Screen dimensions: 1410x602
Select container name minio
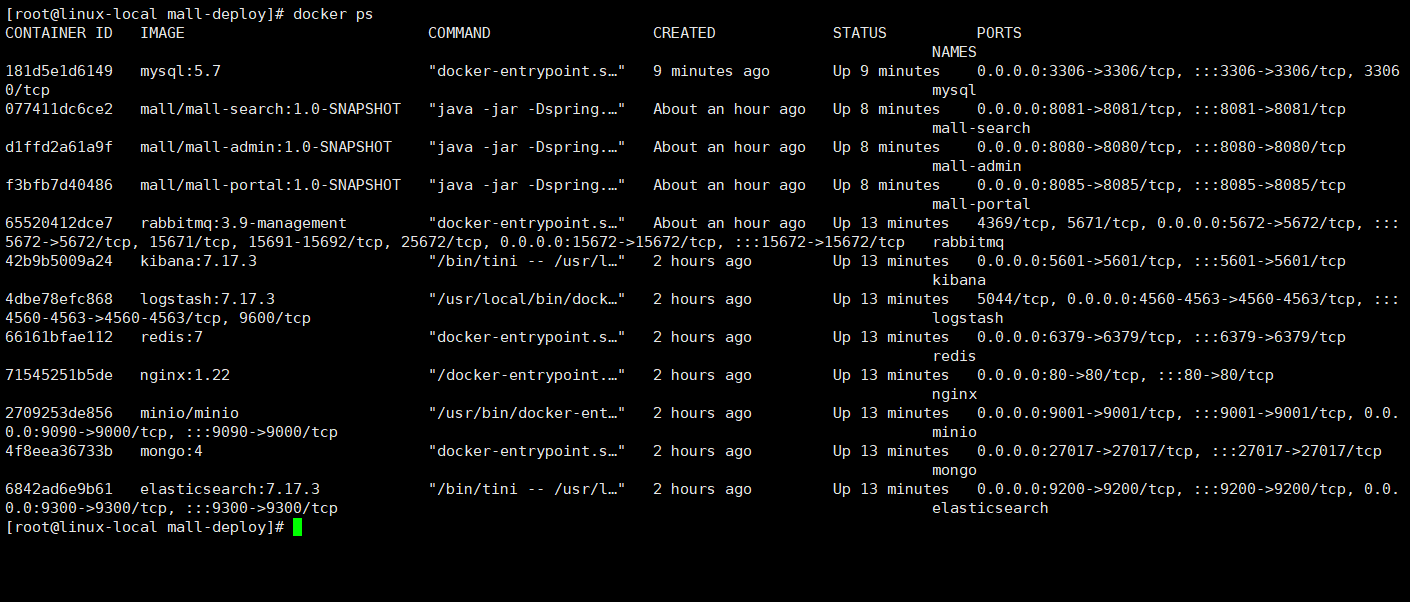coord(954,432)
